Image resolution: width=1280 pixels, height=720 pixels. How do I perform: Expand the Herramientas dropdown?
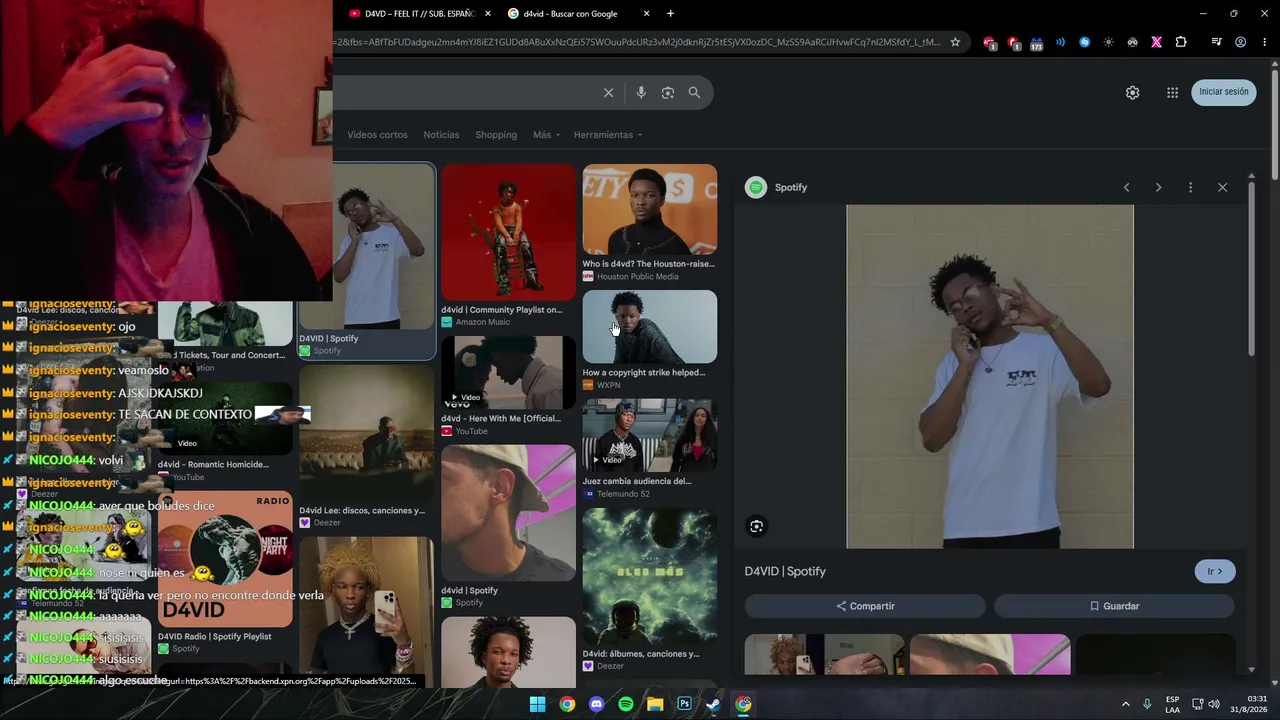coord(608,135)
